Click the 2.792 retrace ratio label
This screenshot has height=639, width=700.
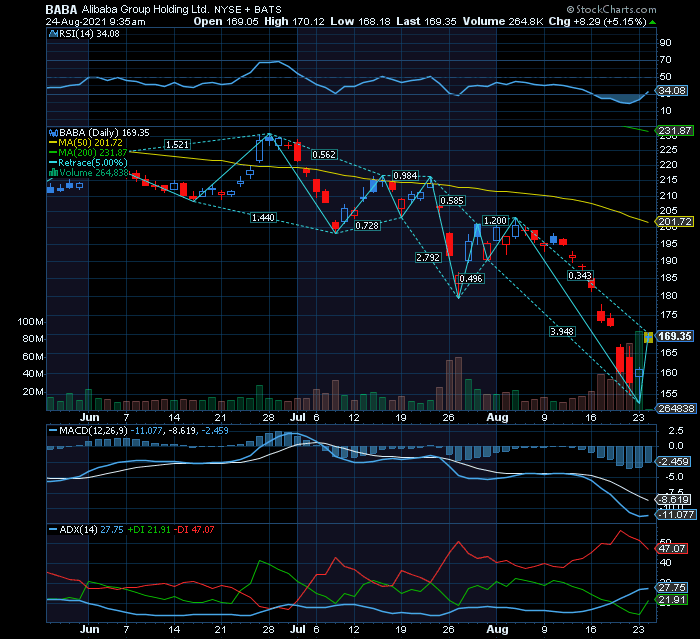pos(429,257)
